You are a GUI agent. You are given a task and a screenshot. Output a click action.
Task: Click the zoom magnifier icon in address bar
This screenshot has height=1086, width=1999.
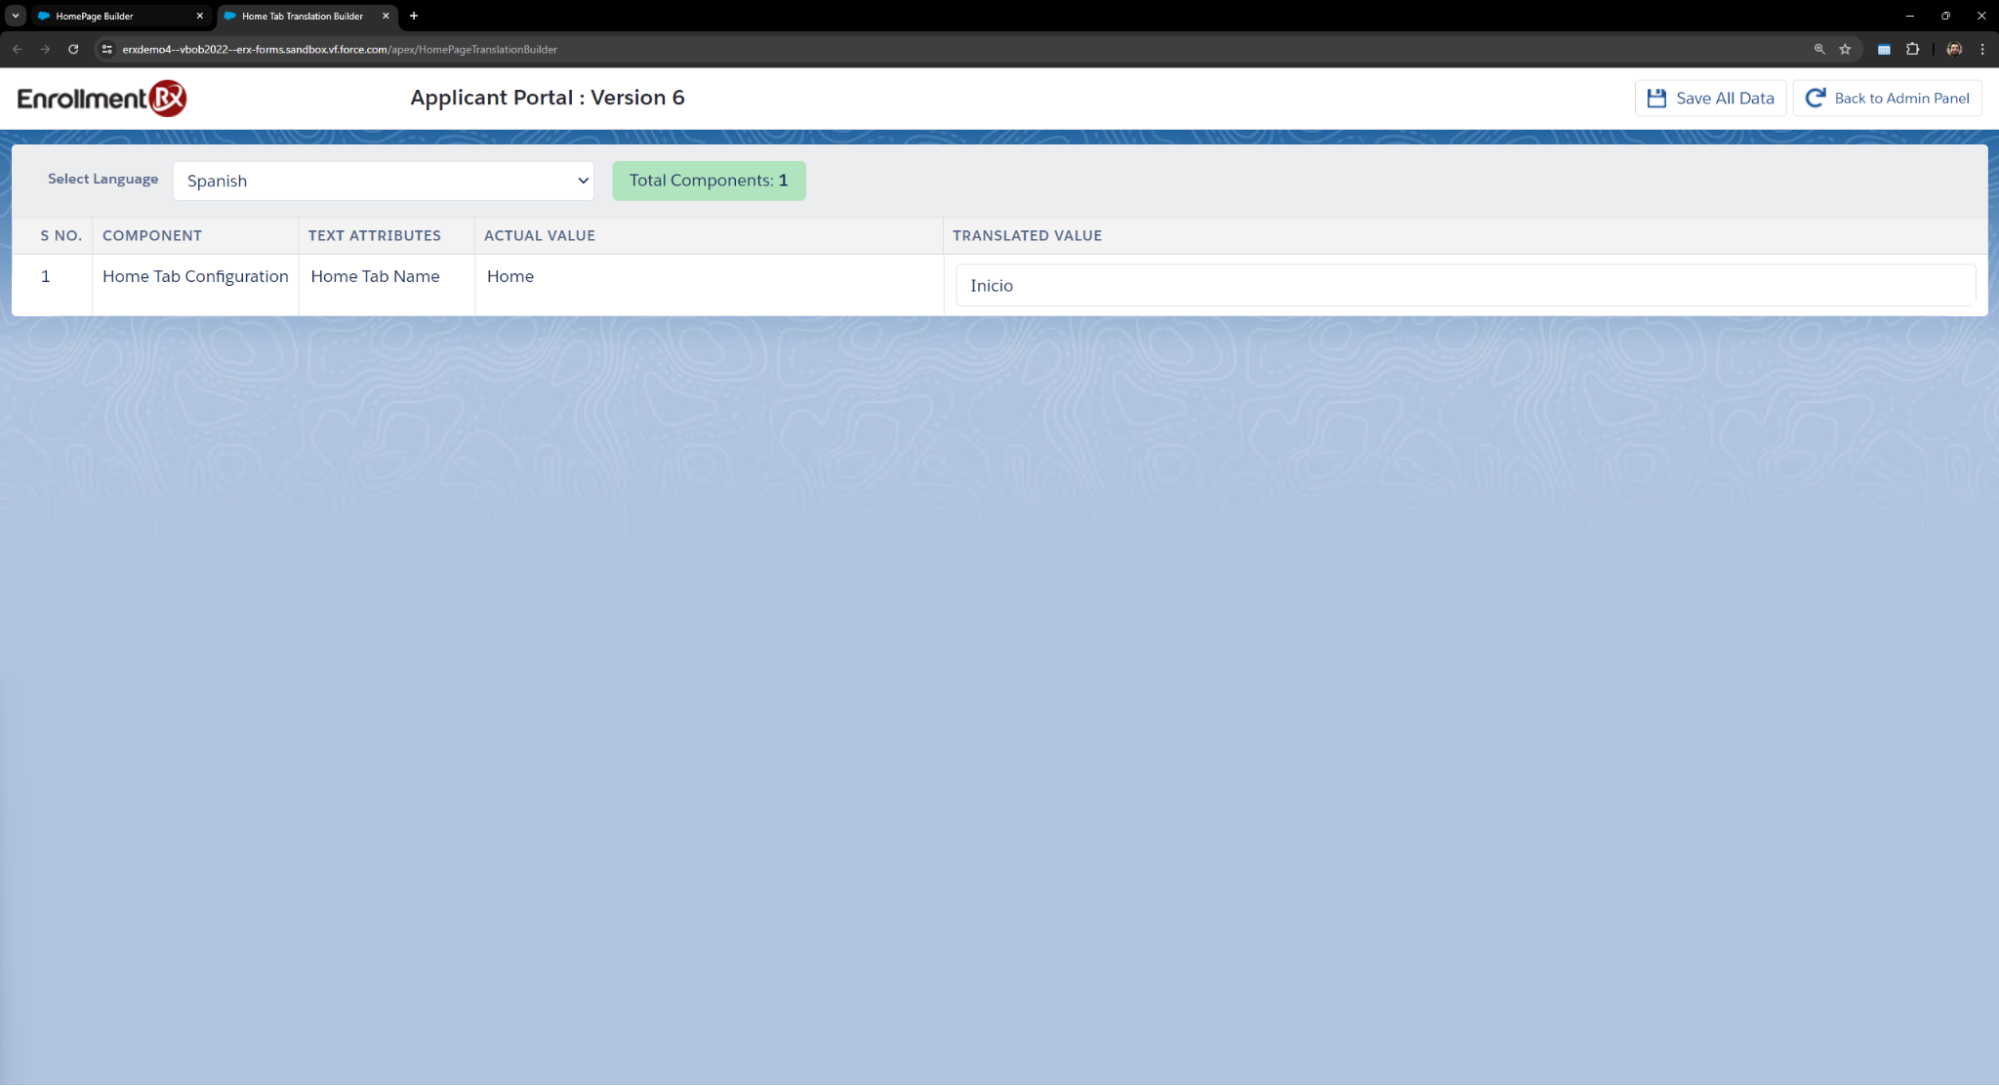[x=1819, y=49]
